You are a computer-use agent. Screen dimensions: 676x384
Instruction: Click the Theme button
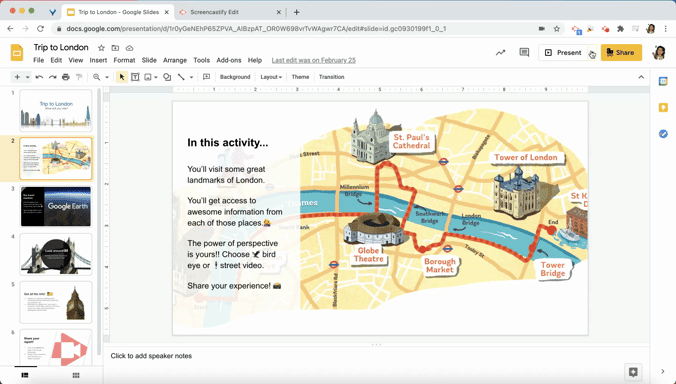pos(300,77)
